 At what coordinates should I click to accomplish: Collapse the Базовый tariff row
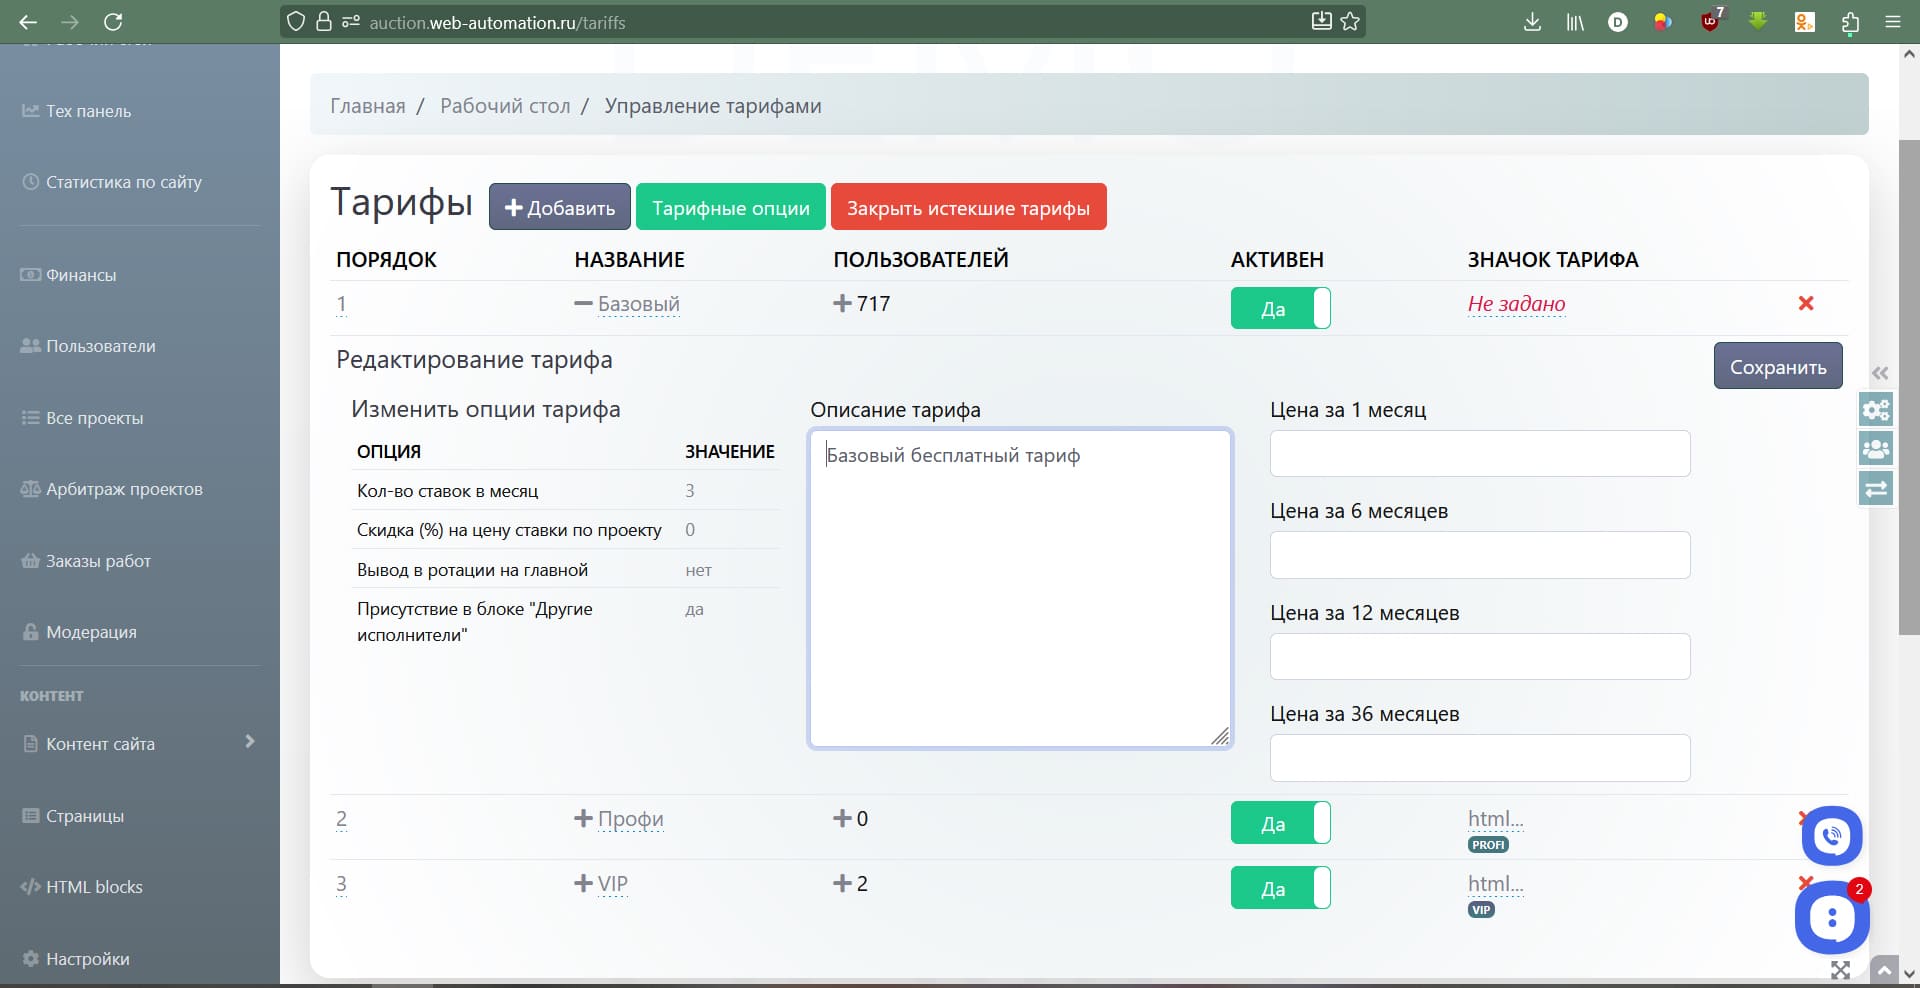[x=583, y=304]
